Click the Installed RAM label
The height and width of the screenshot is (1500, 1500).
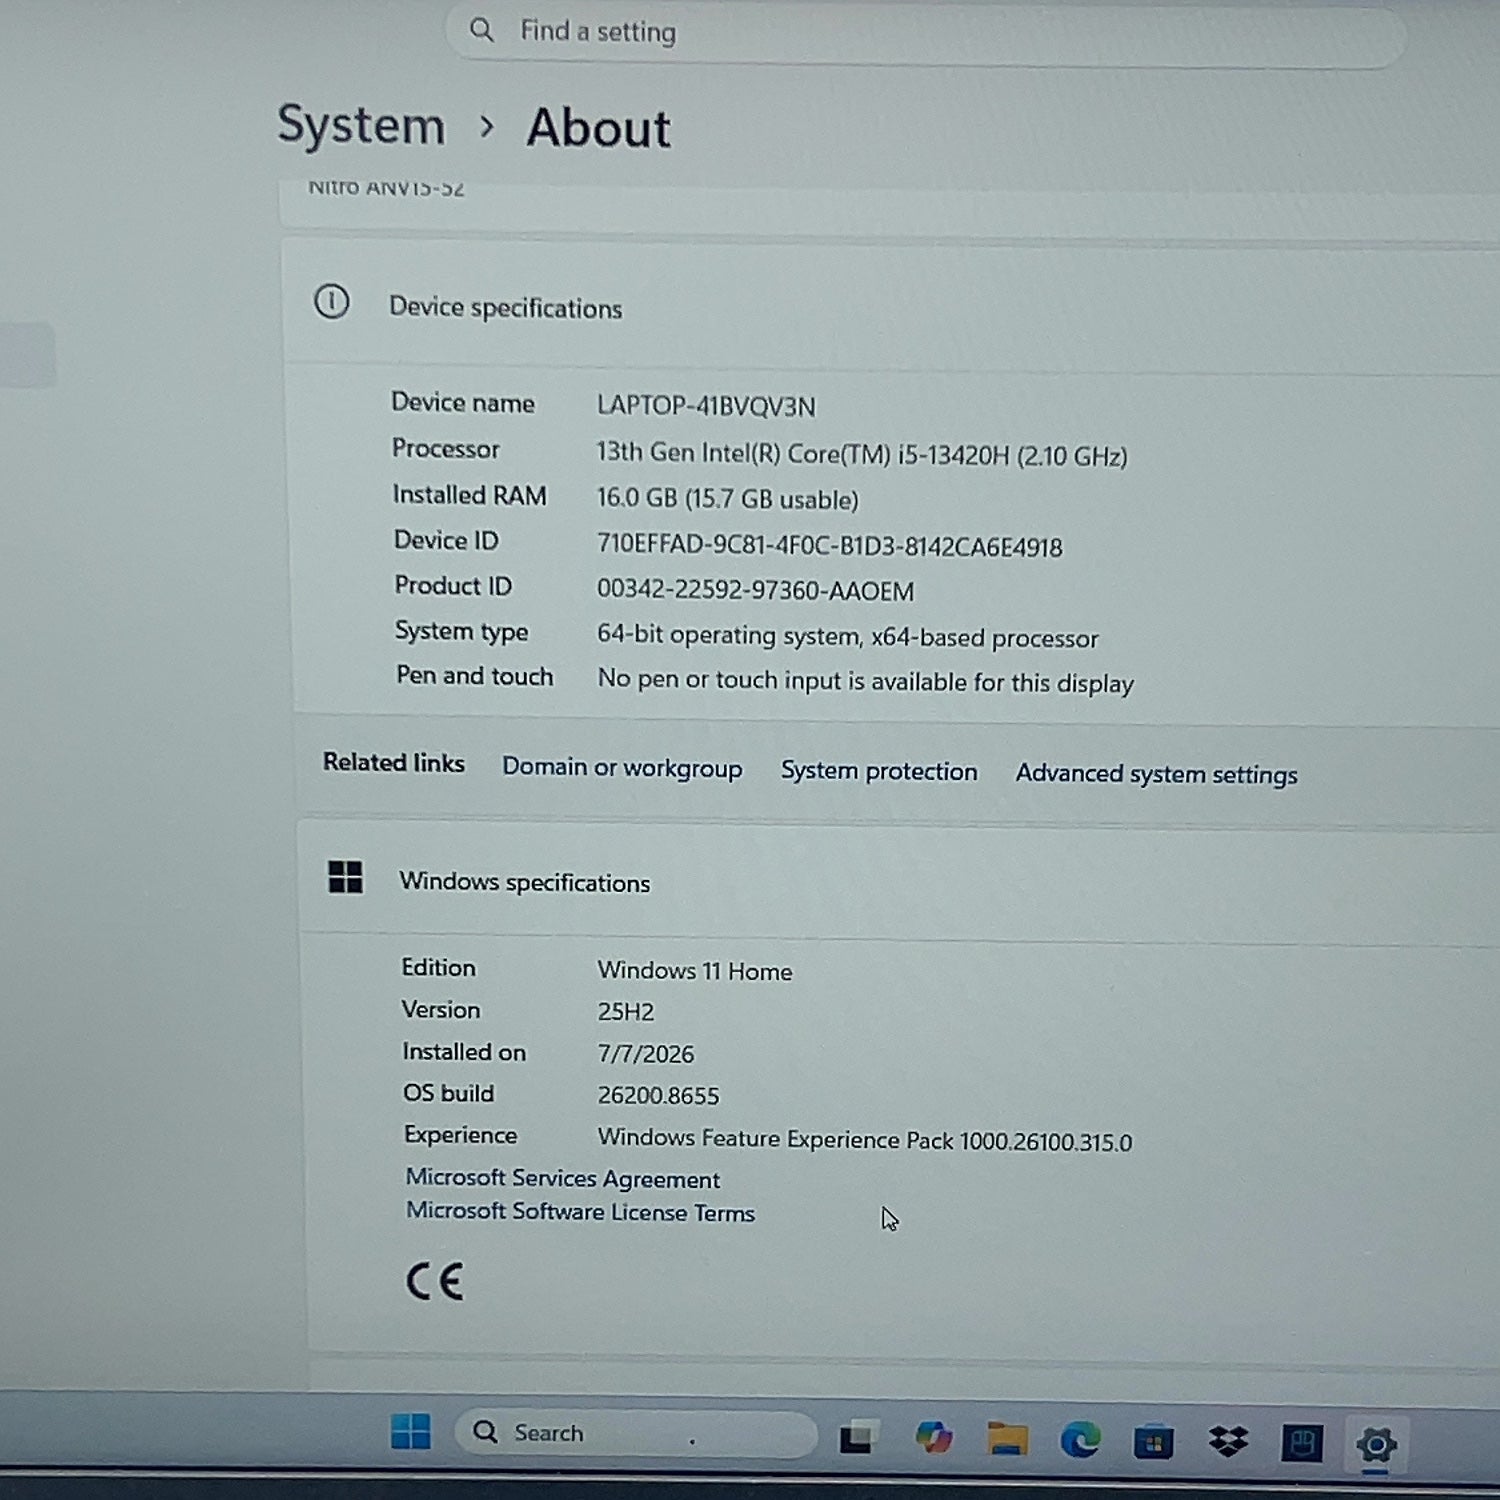coord(470,495)
